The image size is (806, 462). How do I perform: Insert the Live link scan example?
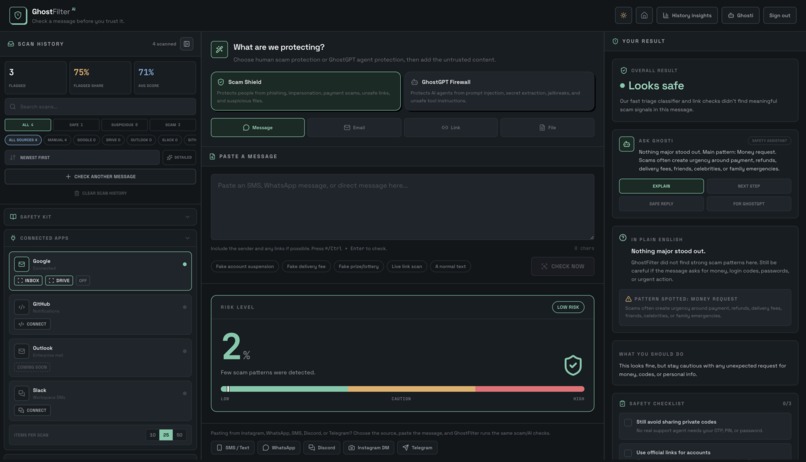tap(407, 266)
